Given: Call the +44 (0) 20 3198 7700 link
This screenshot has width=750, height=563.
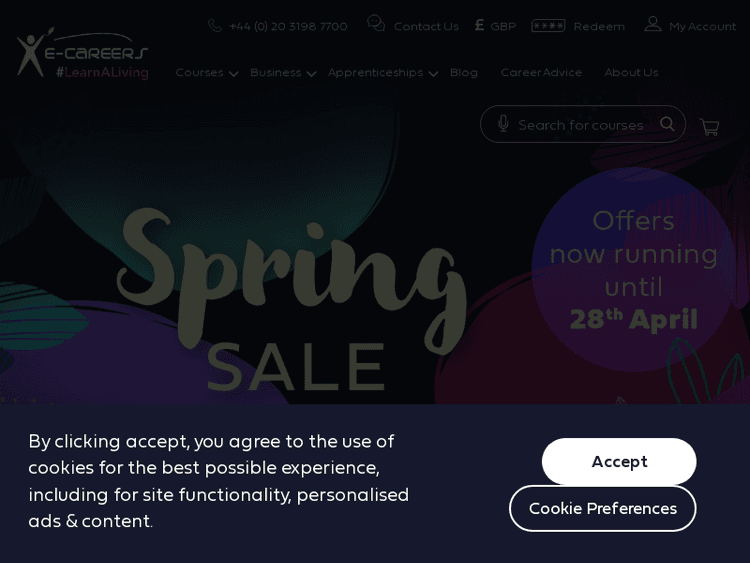Looking at the screenshot, I should (288, 26).
